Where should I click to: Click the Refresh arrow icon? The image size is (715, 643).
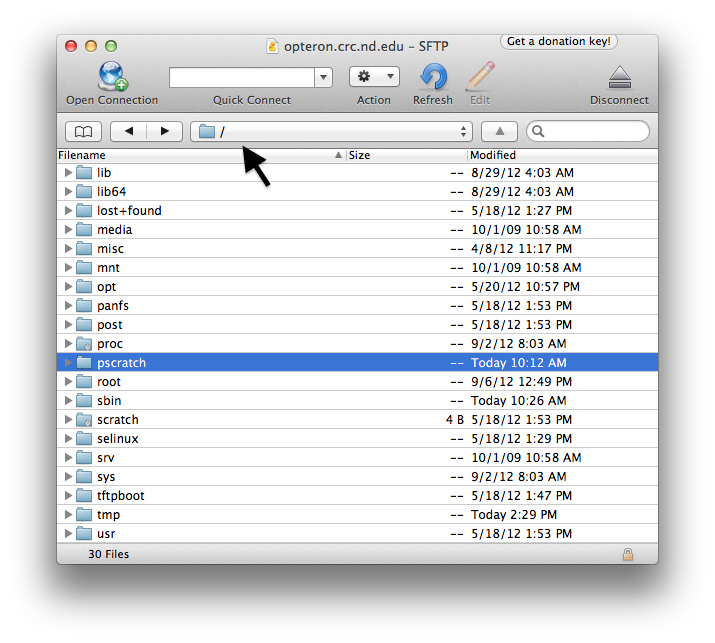point(433,77)
